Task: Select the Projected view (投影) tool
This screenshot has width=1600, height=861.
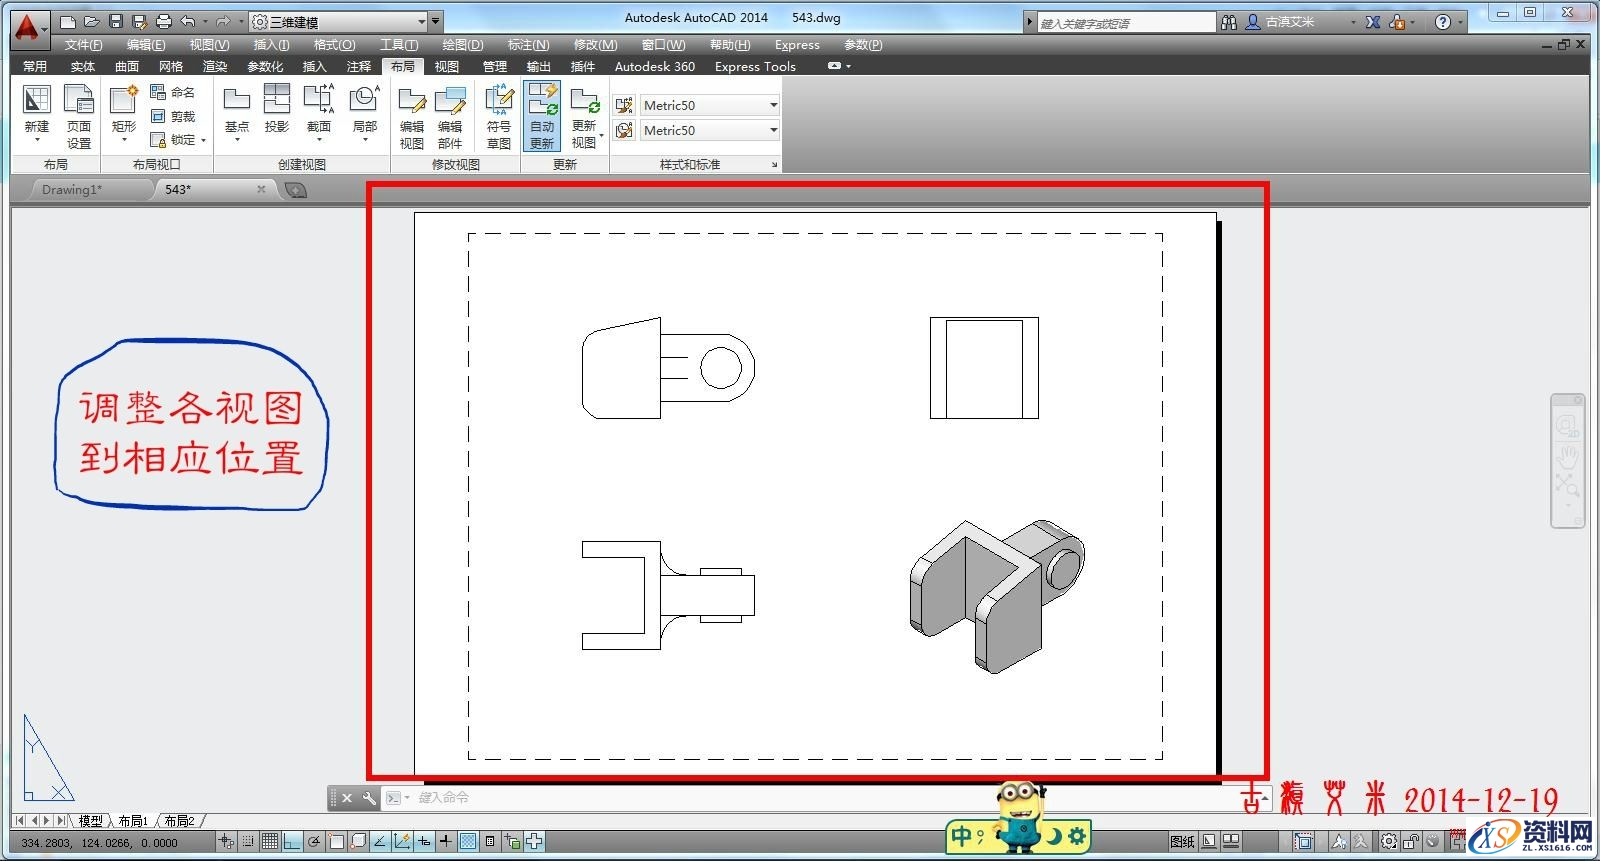Action: click(x=277, y=110)
